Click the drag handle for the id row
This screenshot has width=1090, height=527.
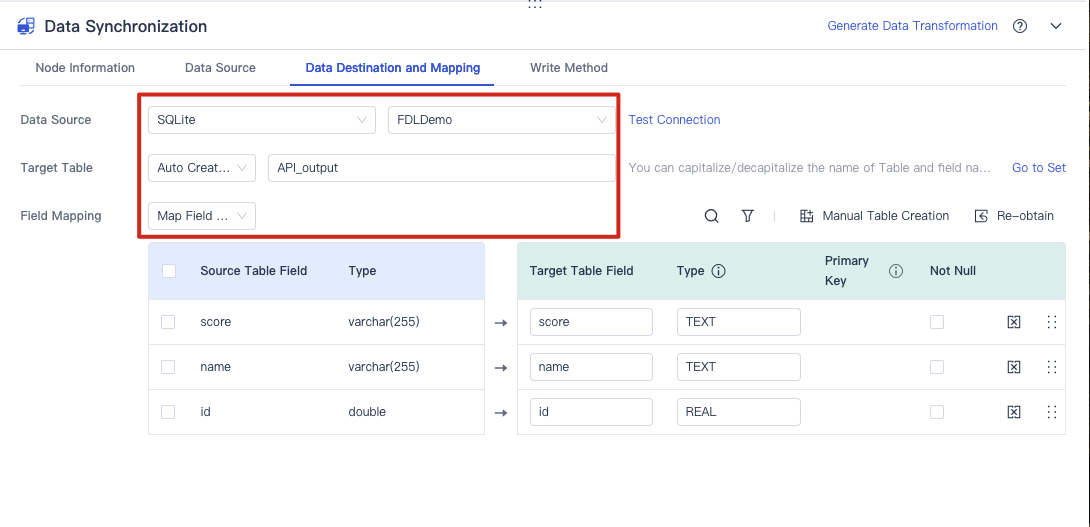(x=1051, y=412)
